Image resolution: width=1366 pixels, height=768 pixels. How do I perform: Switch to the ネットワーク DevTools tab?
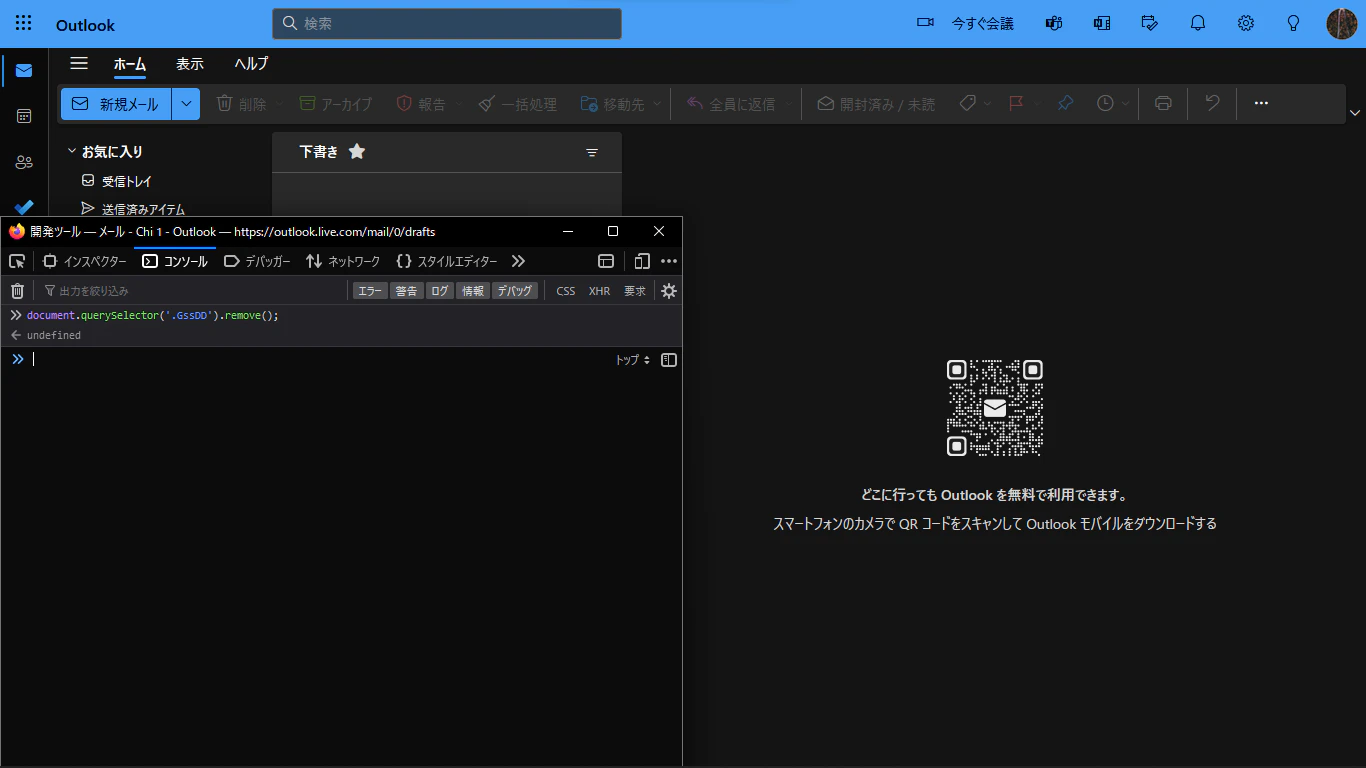click(x=343, y=261)
